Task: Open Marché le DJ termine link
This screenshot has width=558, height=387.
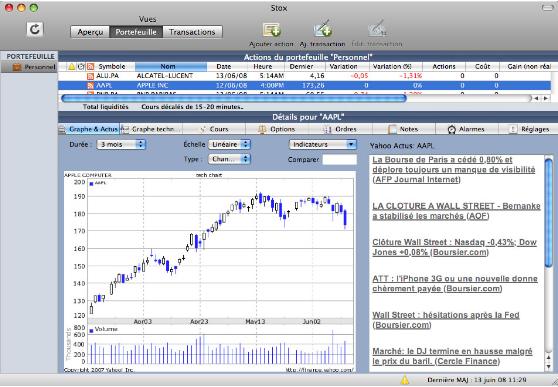Action: (452, 356)
